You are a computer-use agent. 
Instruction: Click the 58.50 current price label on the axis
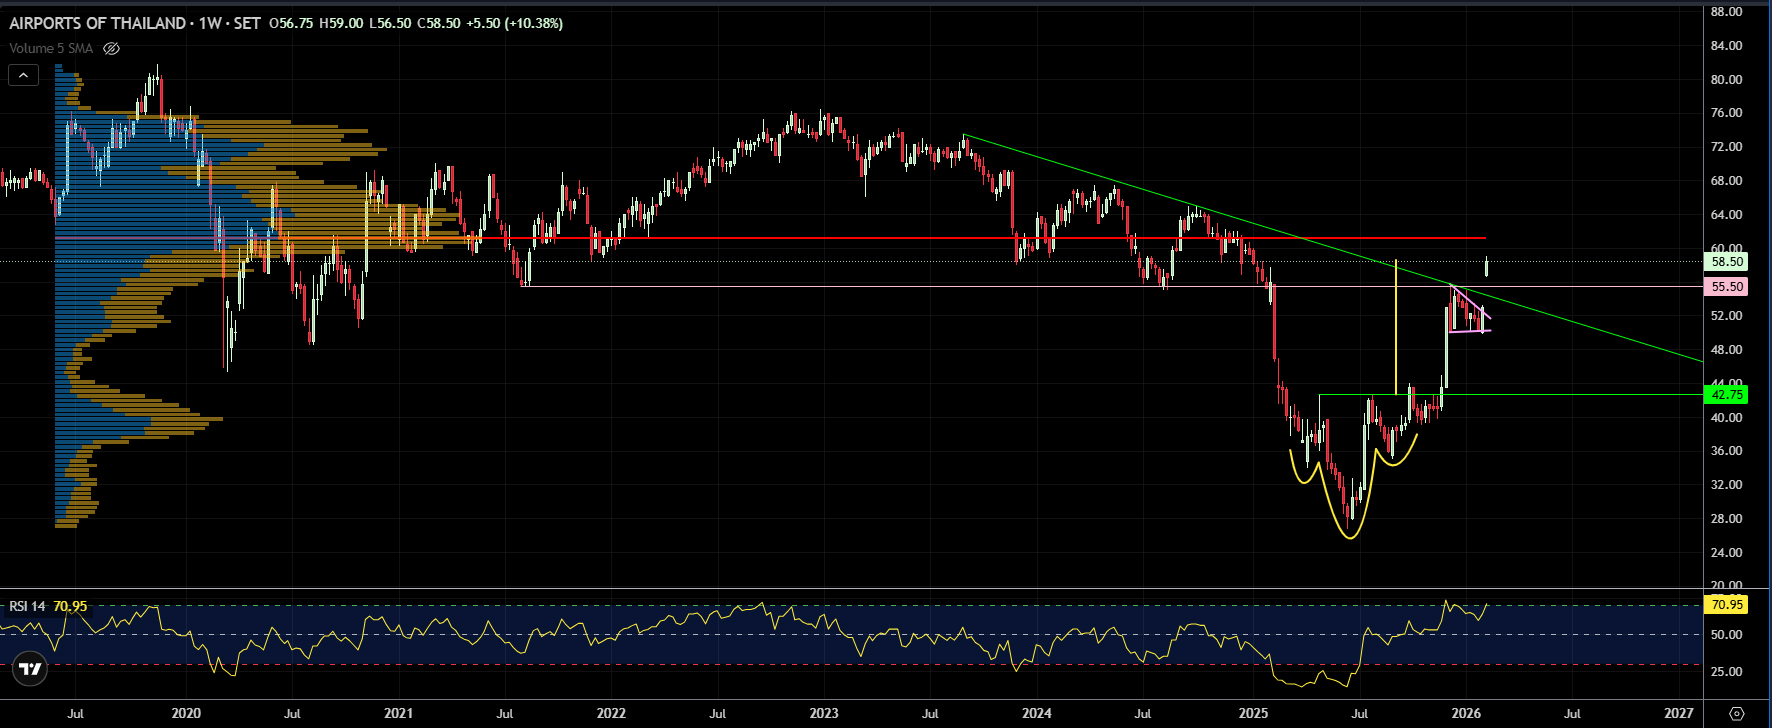click(1727, 262)
